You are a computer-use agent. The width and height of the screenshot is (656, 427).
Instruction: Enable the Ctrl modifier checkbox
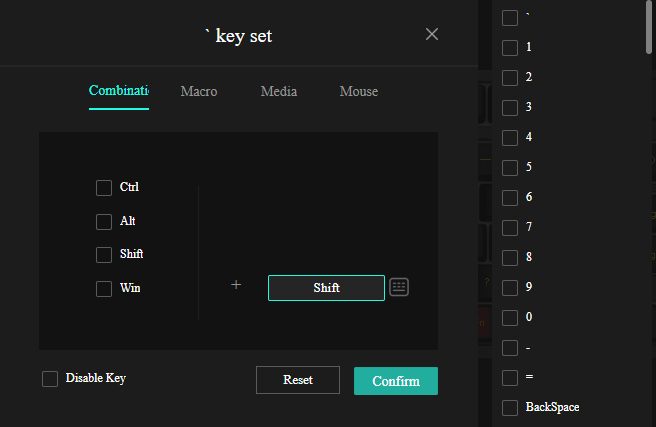(x=104, y=188)
